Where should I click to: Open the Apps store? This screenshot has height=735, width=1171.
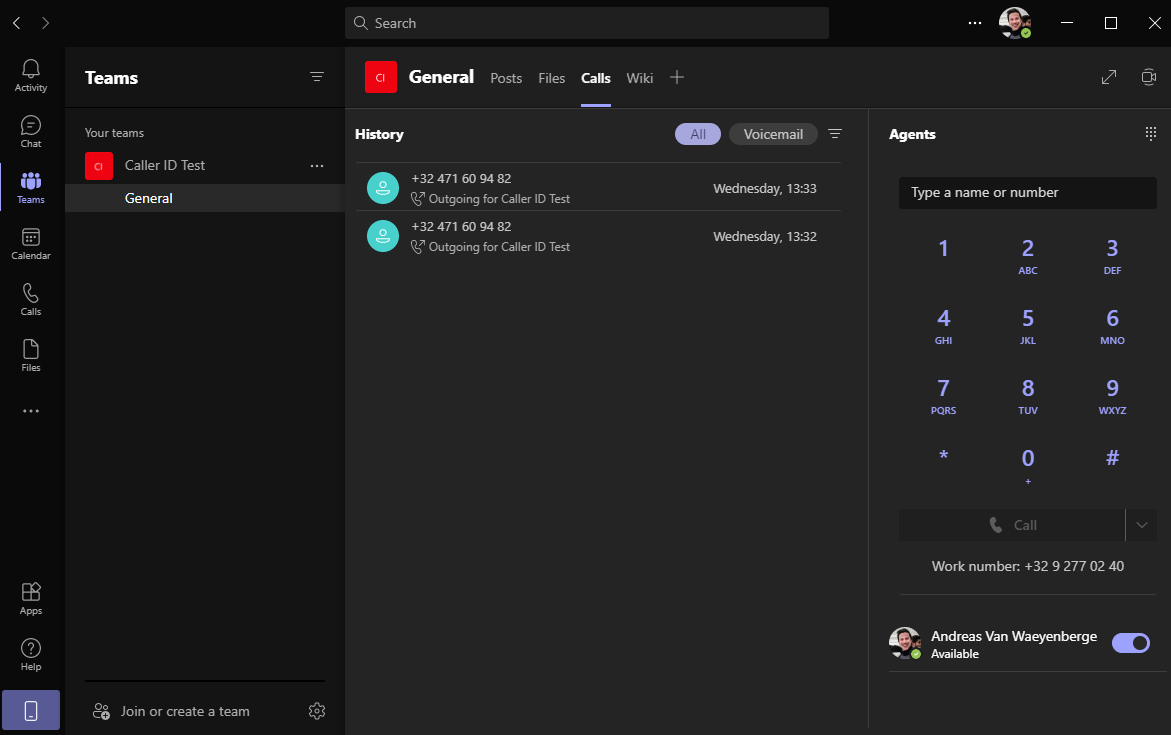point(31,598)
